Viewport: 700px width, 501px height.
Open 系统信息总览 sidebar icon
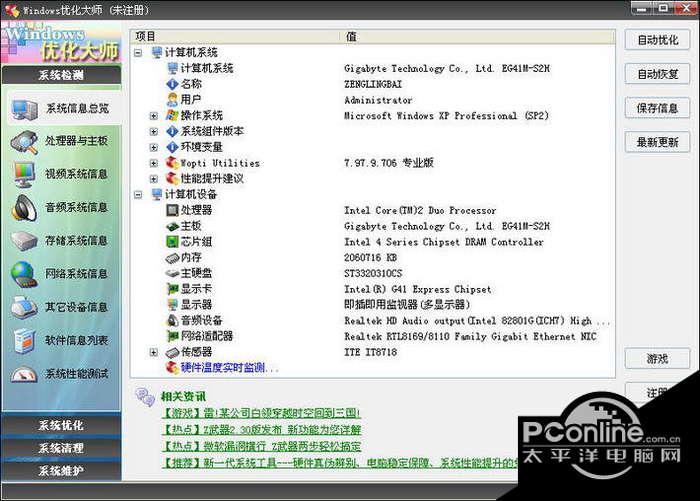click(x=24, y=110)
